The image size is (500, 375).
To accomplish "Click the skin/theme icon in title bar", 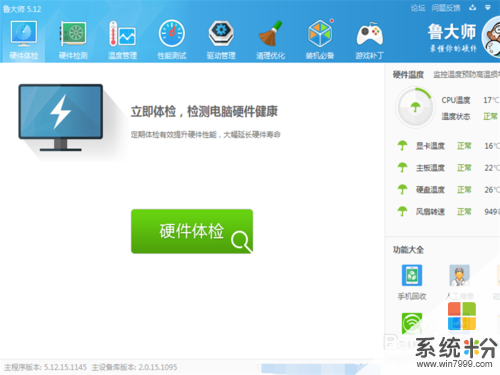I will [x=473, y=7].
